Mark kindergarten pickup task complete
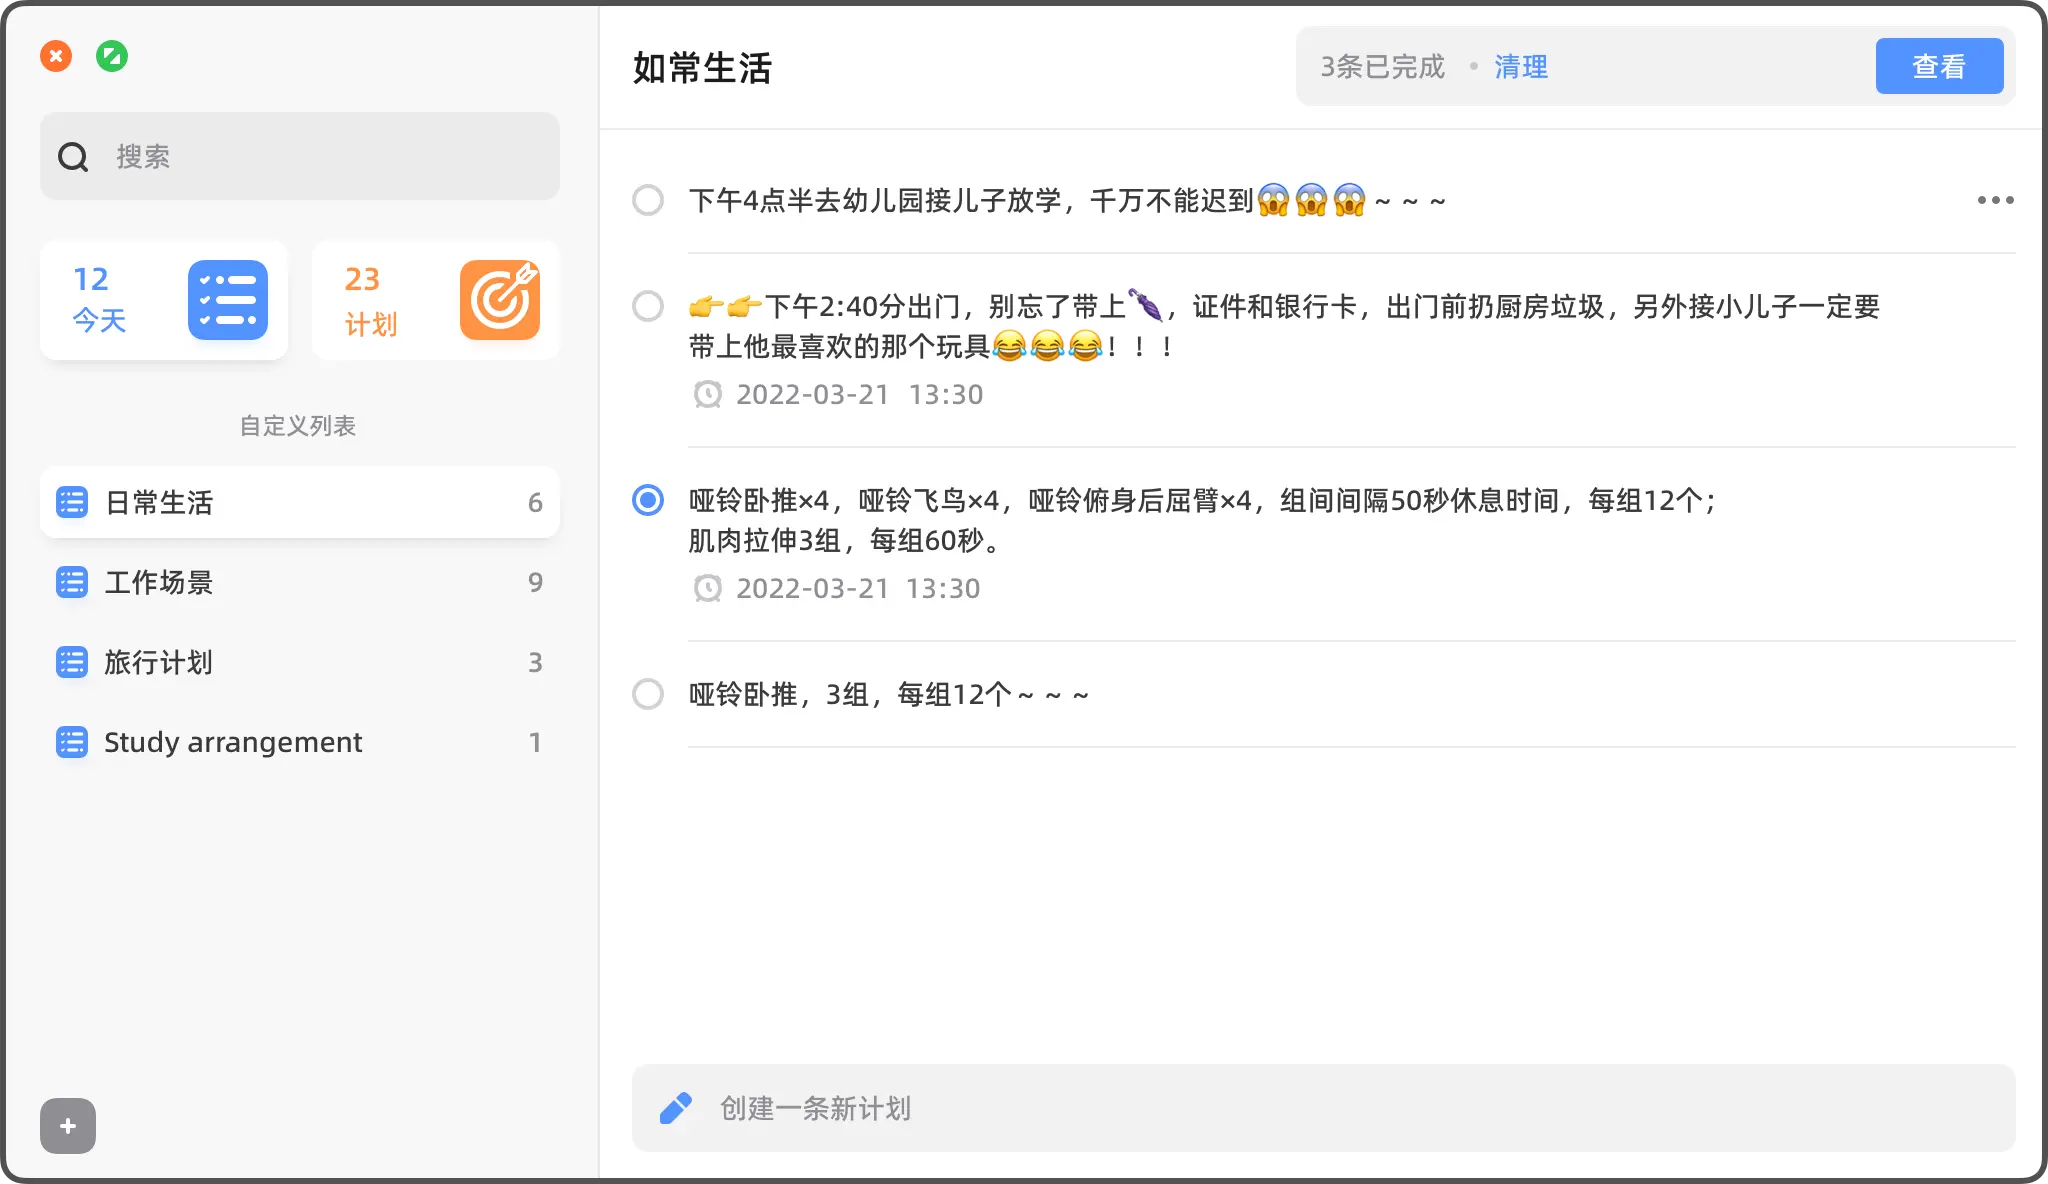 pos(648,200)
